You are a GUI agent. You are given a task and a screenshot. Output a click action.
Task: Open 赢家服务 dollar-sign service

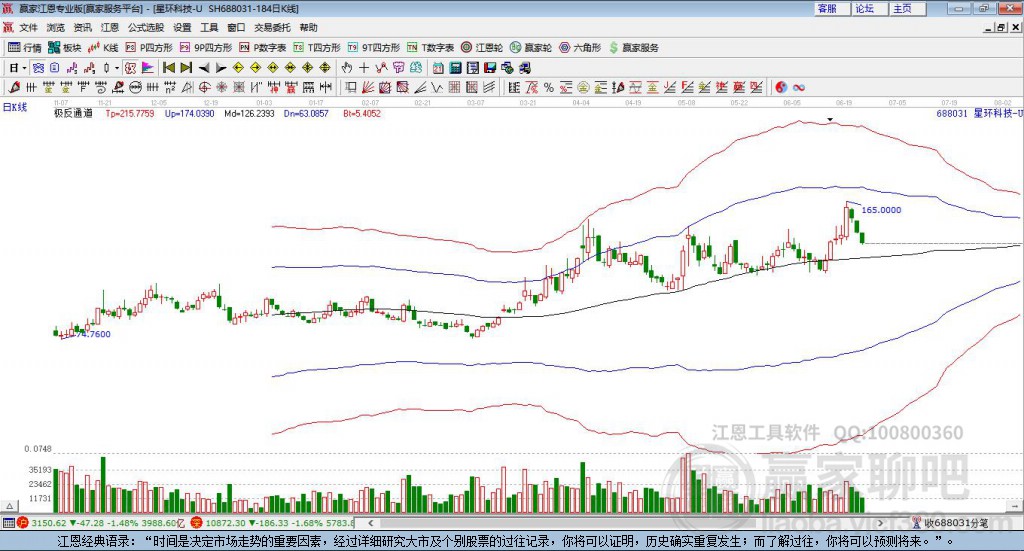(x=633, y=48)
